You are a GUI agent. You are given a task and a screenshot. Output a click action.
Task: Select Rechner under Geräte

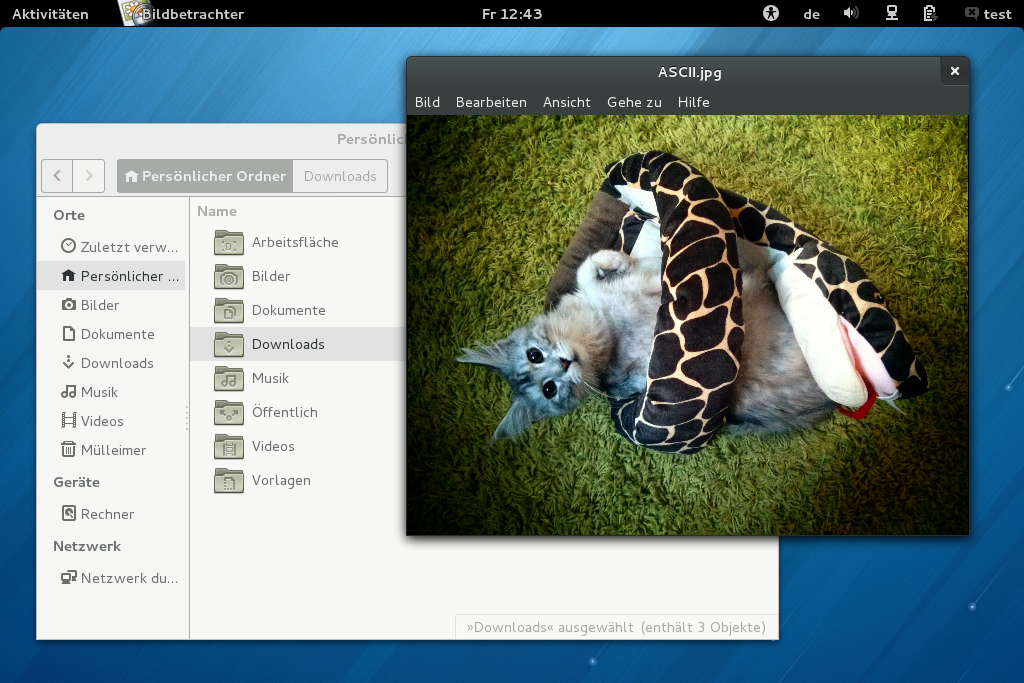click(107, 514)
